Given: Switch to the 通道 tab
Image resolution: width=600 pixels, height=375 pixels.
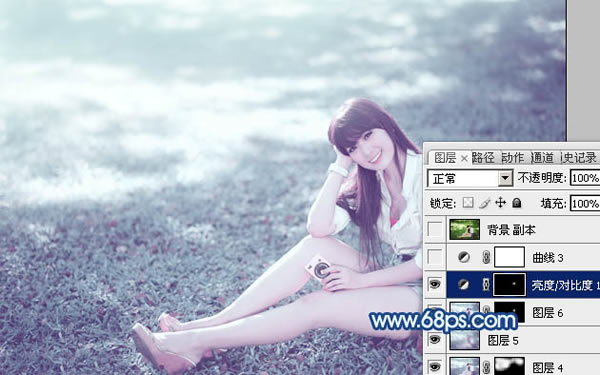Looking at the screenshot, I should [542, 158].
